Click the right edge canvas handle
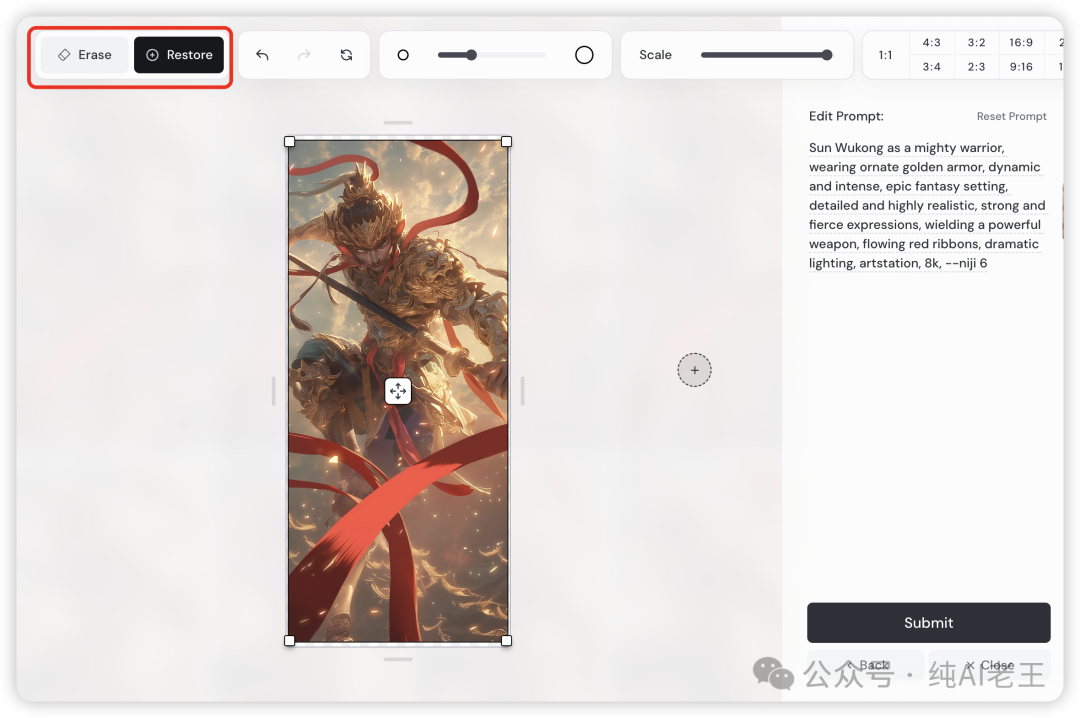The image size is (1080, 718). coord(523,391)
